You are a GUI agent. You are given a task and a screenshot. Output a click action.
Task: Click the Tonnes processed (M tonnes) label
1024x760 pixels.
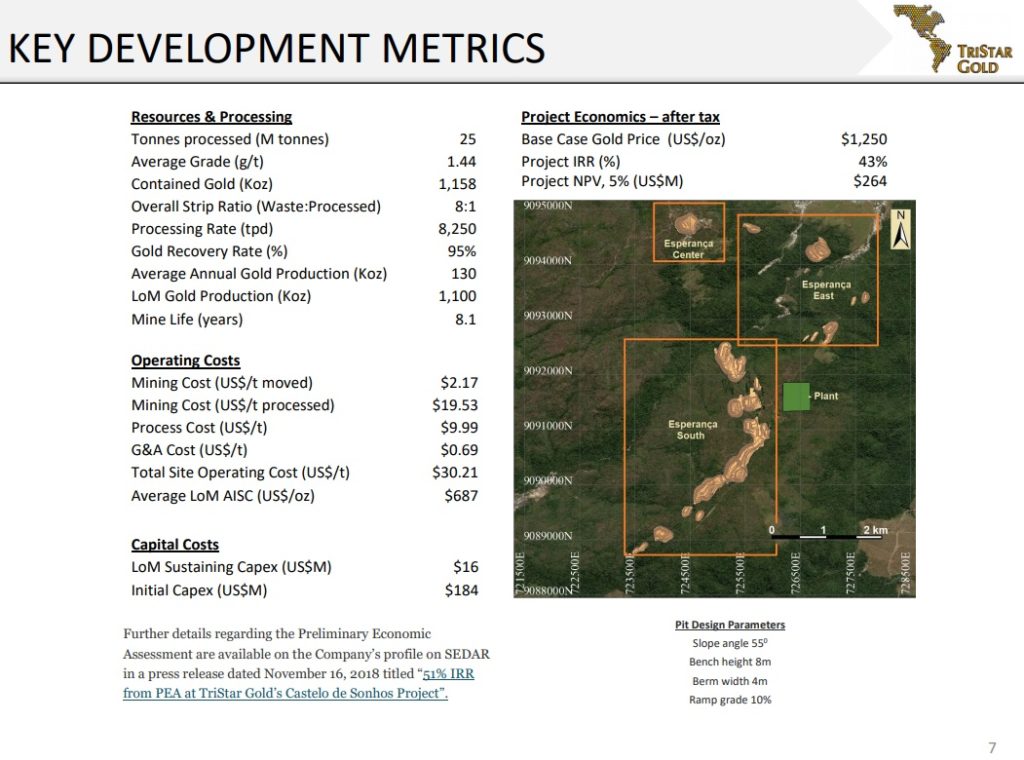(x=230, y=139)
